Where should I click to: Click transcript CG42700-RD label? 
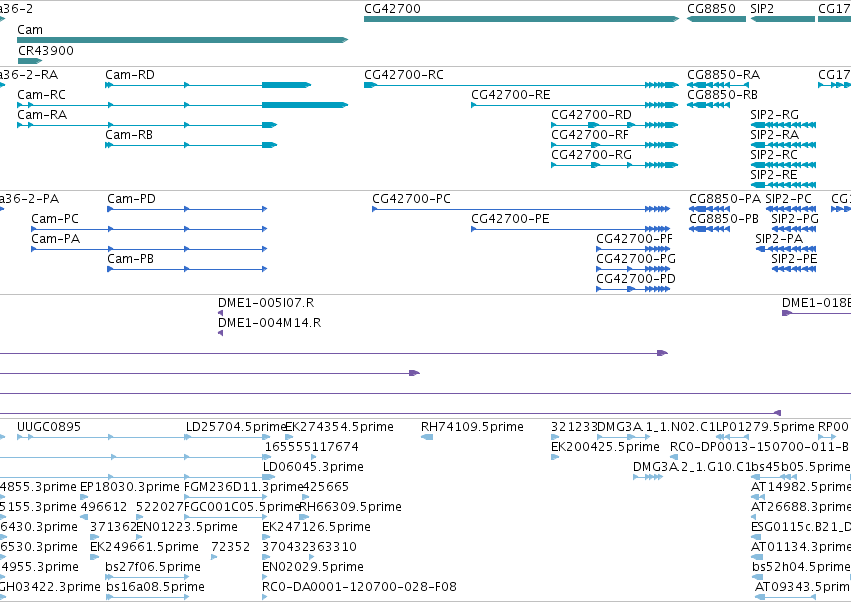[592, 115]
